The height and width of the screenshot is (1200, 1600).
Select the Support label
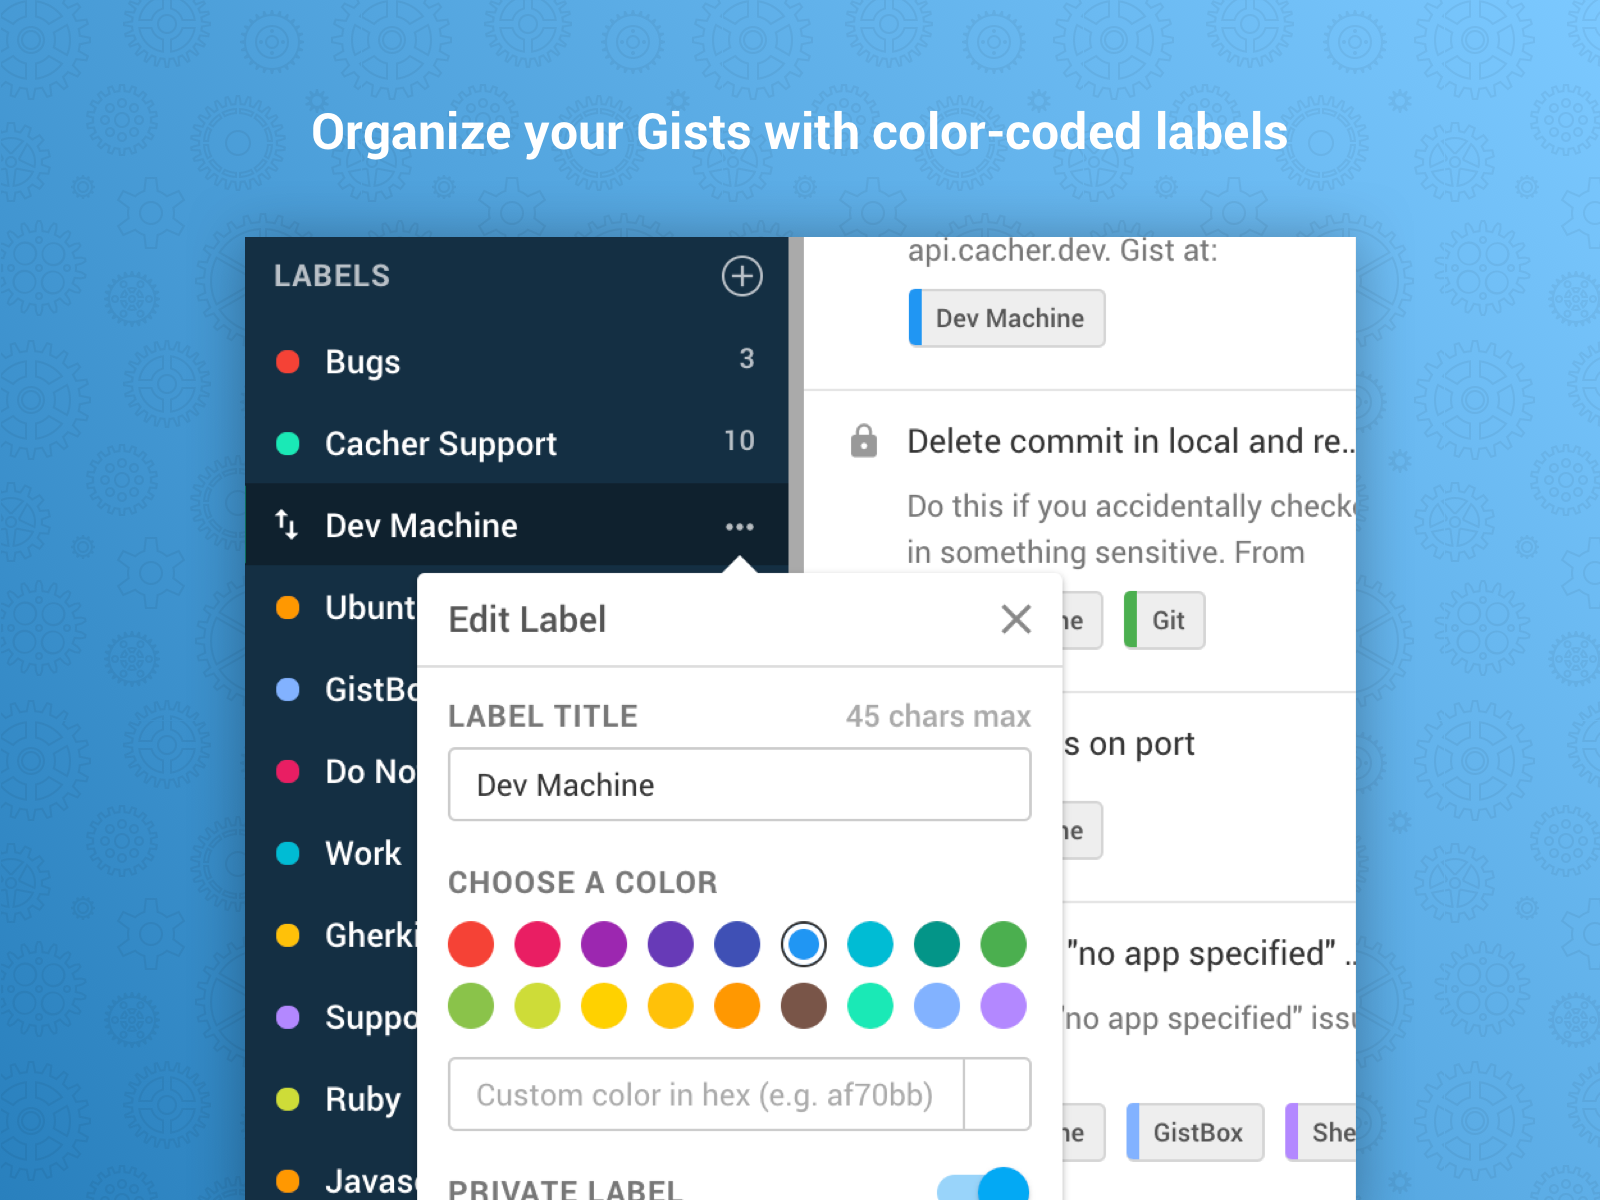[x=332, y=1017]
